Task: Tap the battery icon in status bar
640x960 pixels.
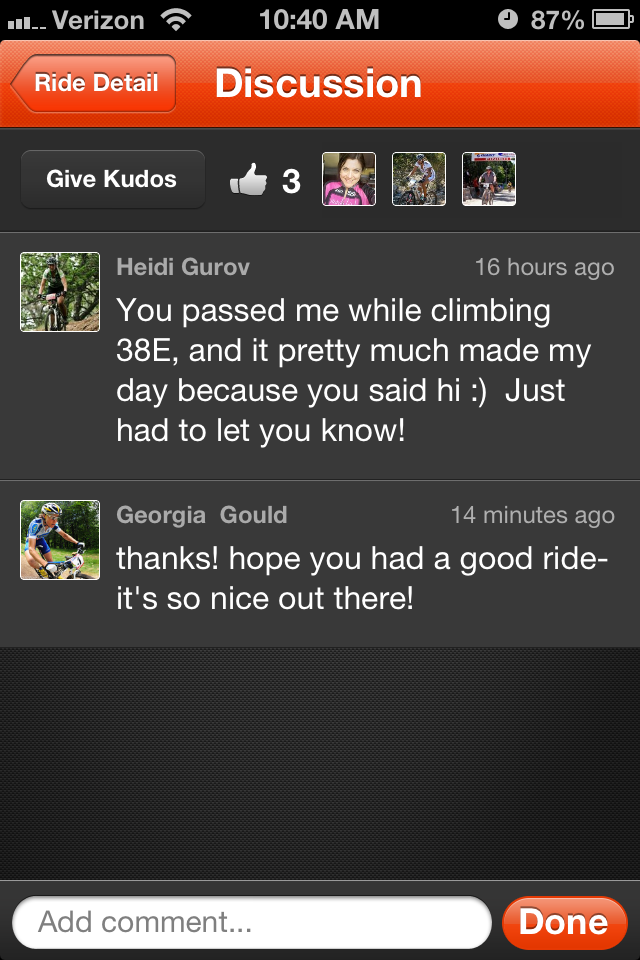Action: 612,19
